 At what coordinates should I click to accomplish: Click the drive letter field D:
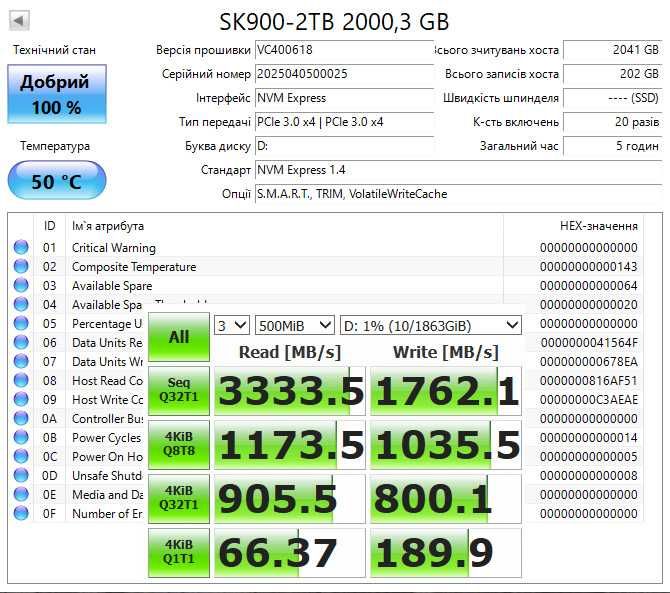[344, 146]
